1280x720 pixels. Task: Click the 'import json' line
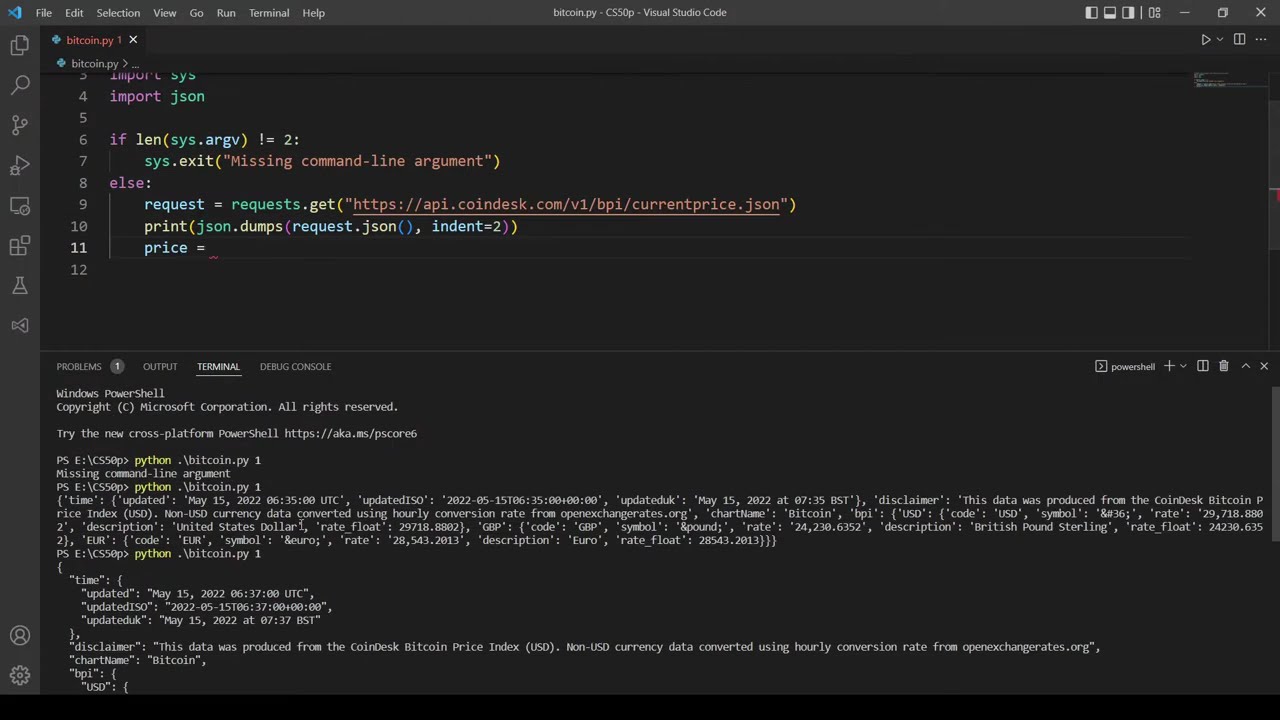pos(157,96)
